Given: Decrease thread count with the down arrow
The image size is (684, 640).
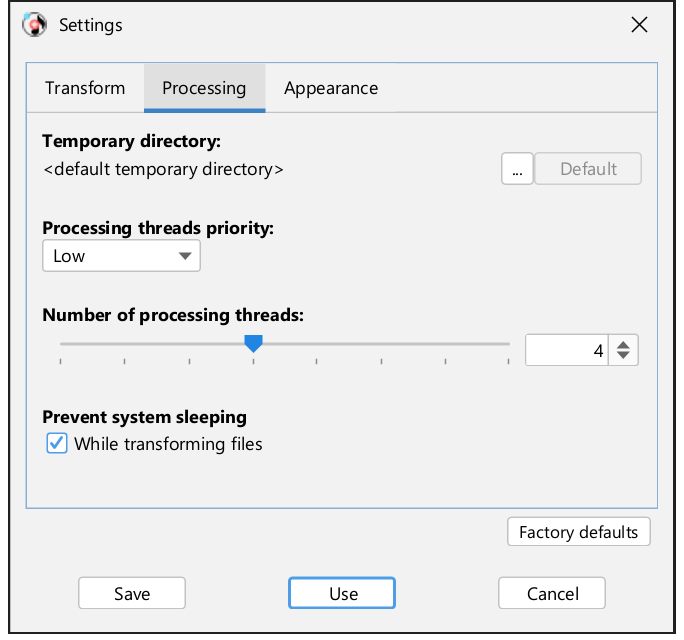Looking at the screenshot, I should pyautogui.click(x=623, y=356).
